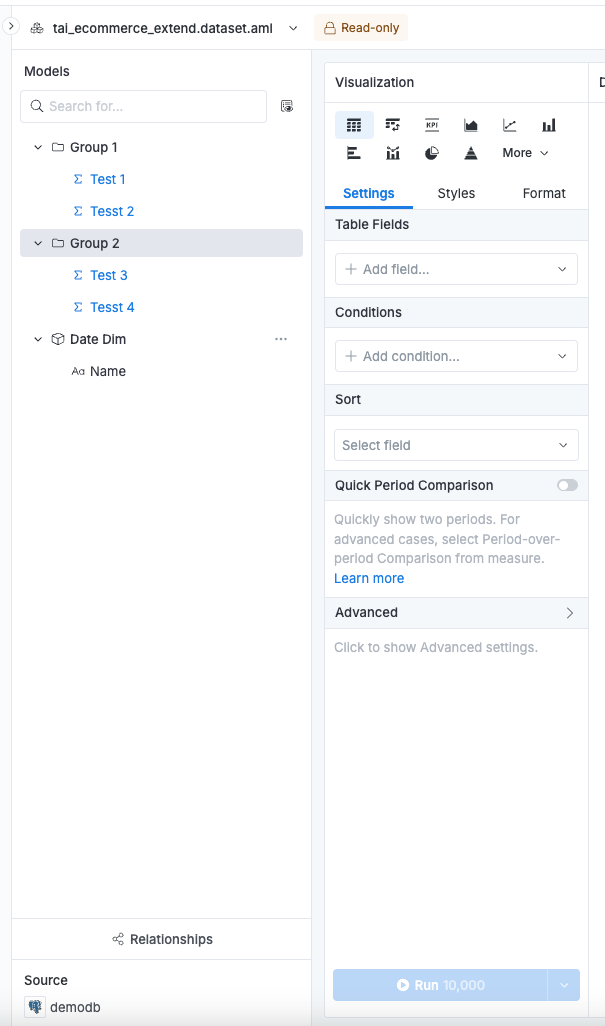Click the Learn more link
This screenshot has width=605, height=1026.
click(x=369, y=578)
